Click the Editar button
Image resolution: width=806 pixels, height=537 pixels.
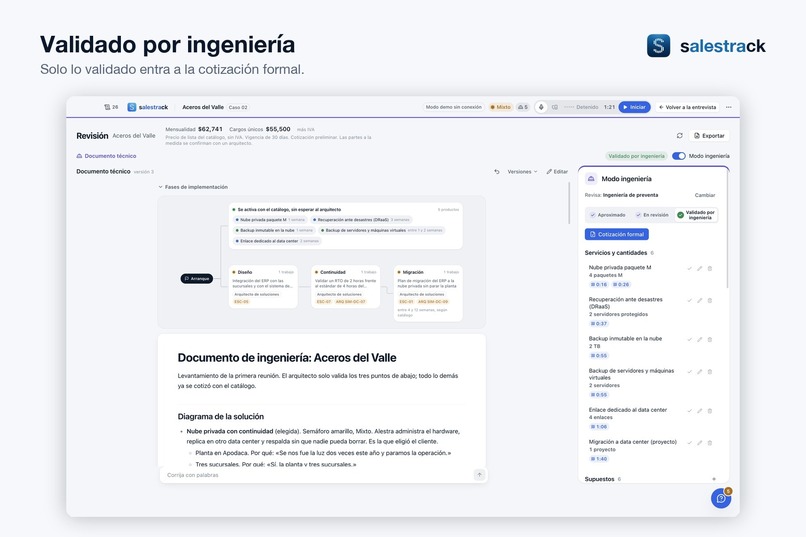[x=557, y=172]
